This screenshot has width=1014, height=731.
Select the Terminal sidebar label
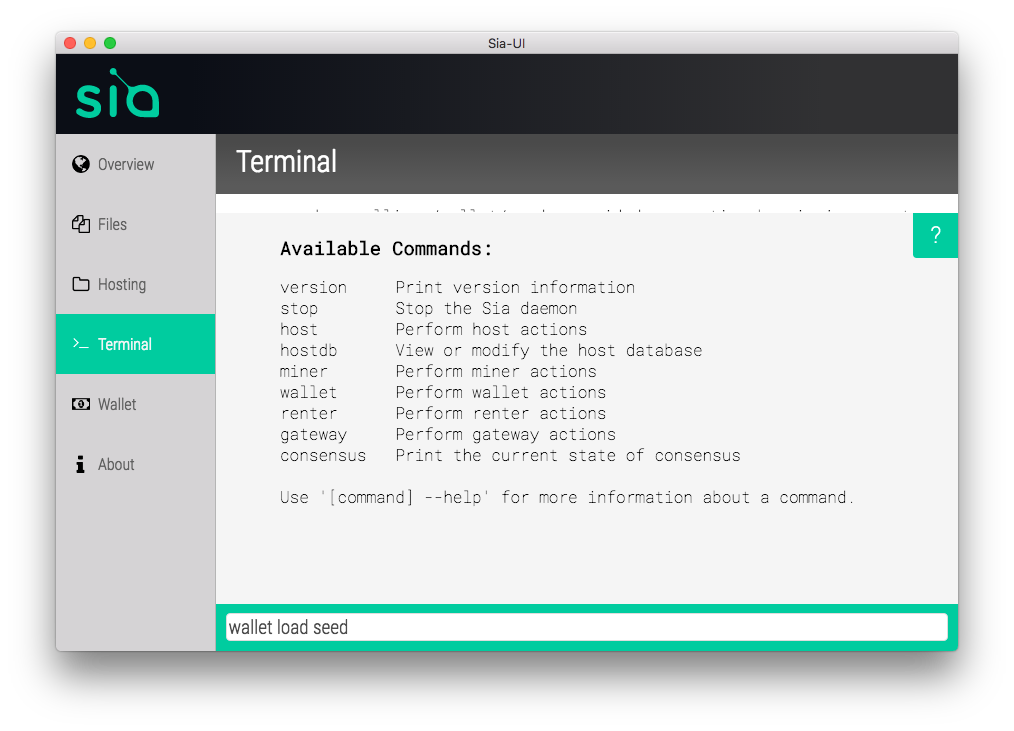125,344
